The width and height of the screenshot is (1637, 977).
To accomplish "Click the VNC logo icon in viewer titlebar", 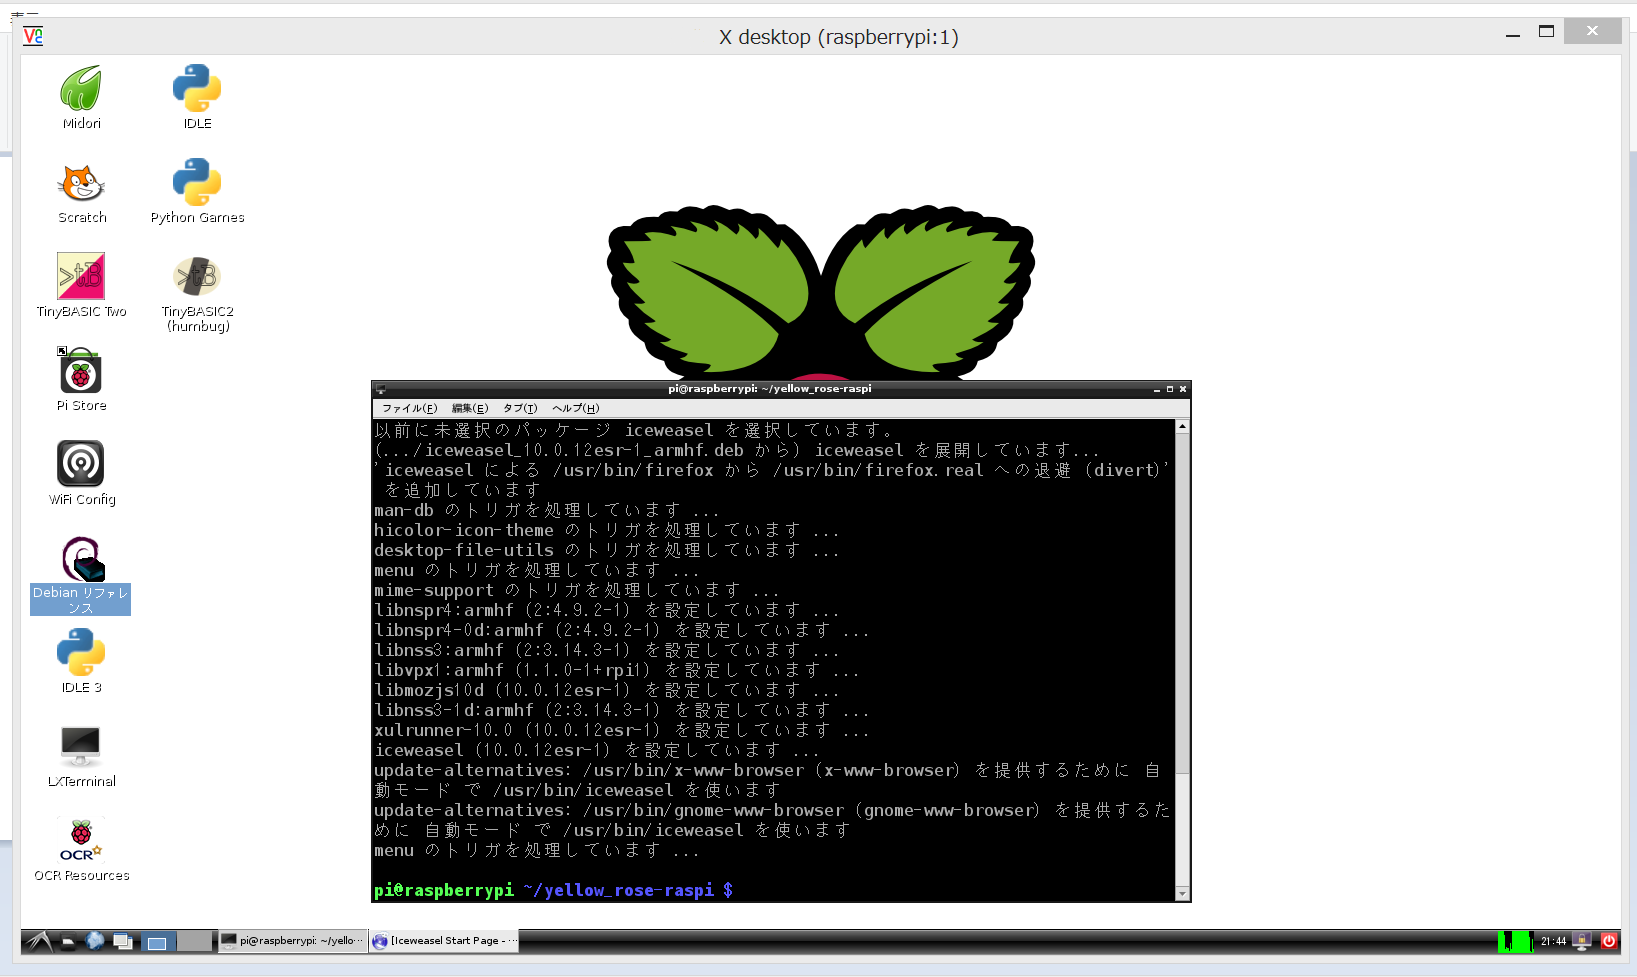I will [x=33, y=36].
